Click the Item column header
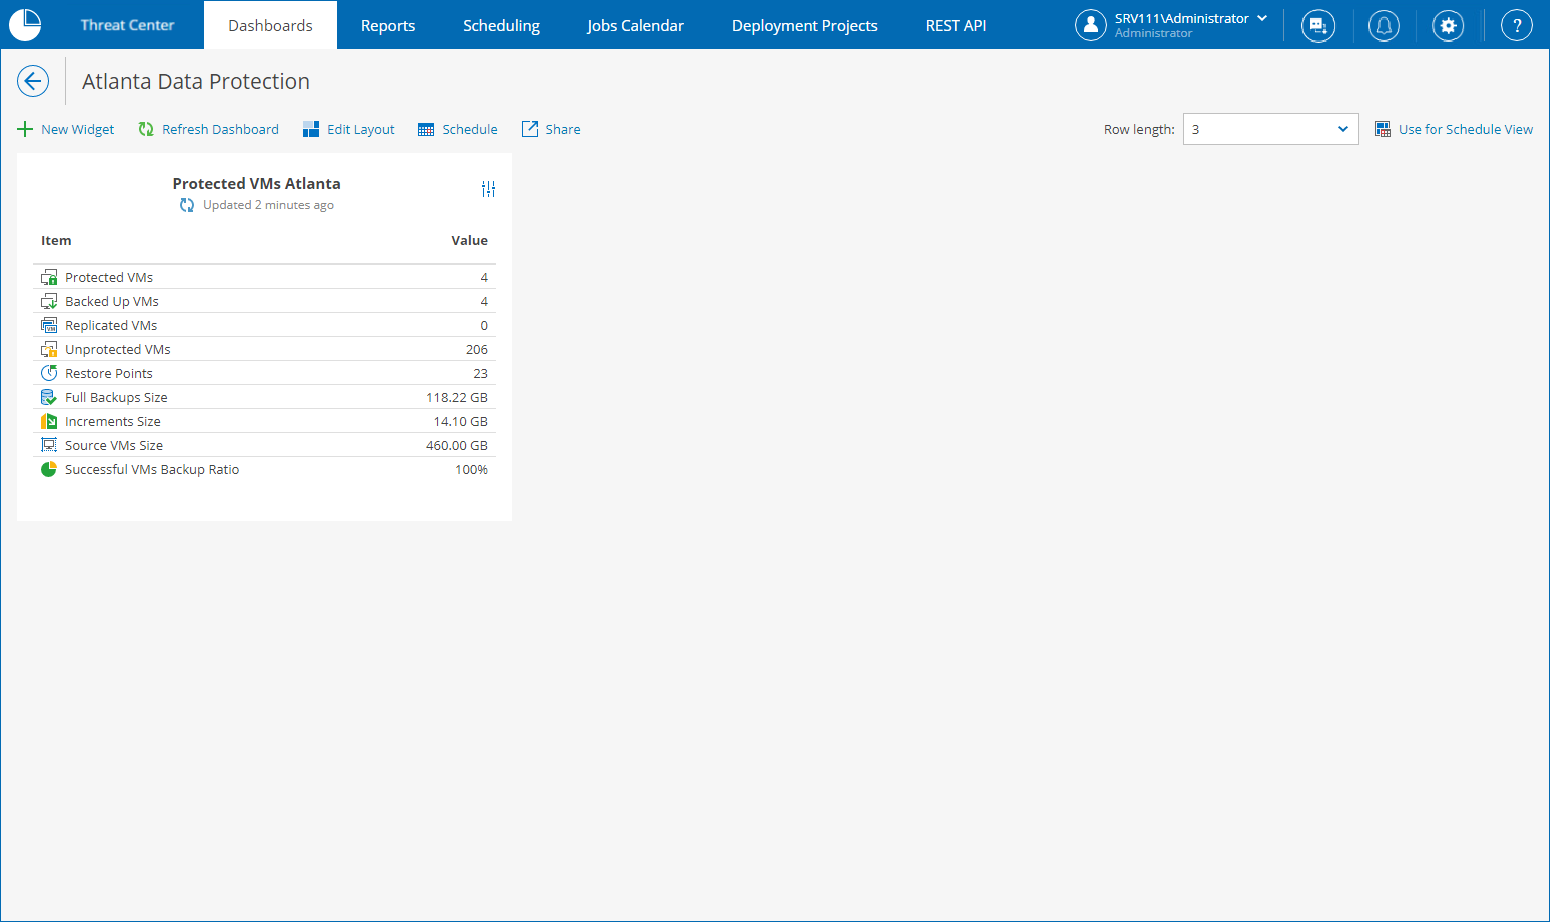Viewport: 1550px width, 922px height. tap(56, 241)
